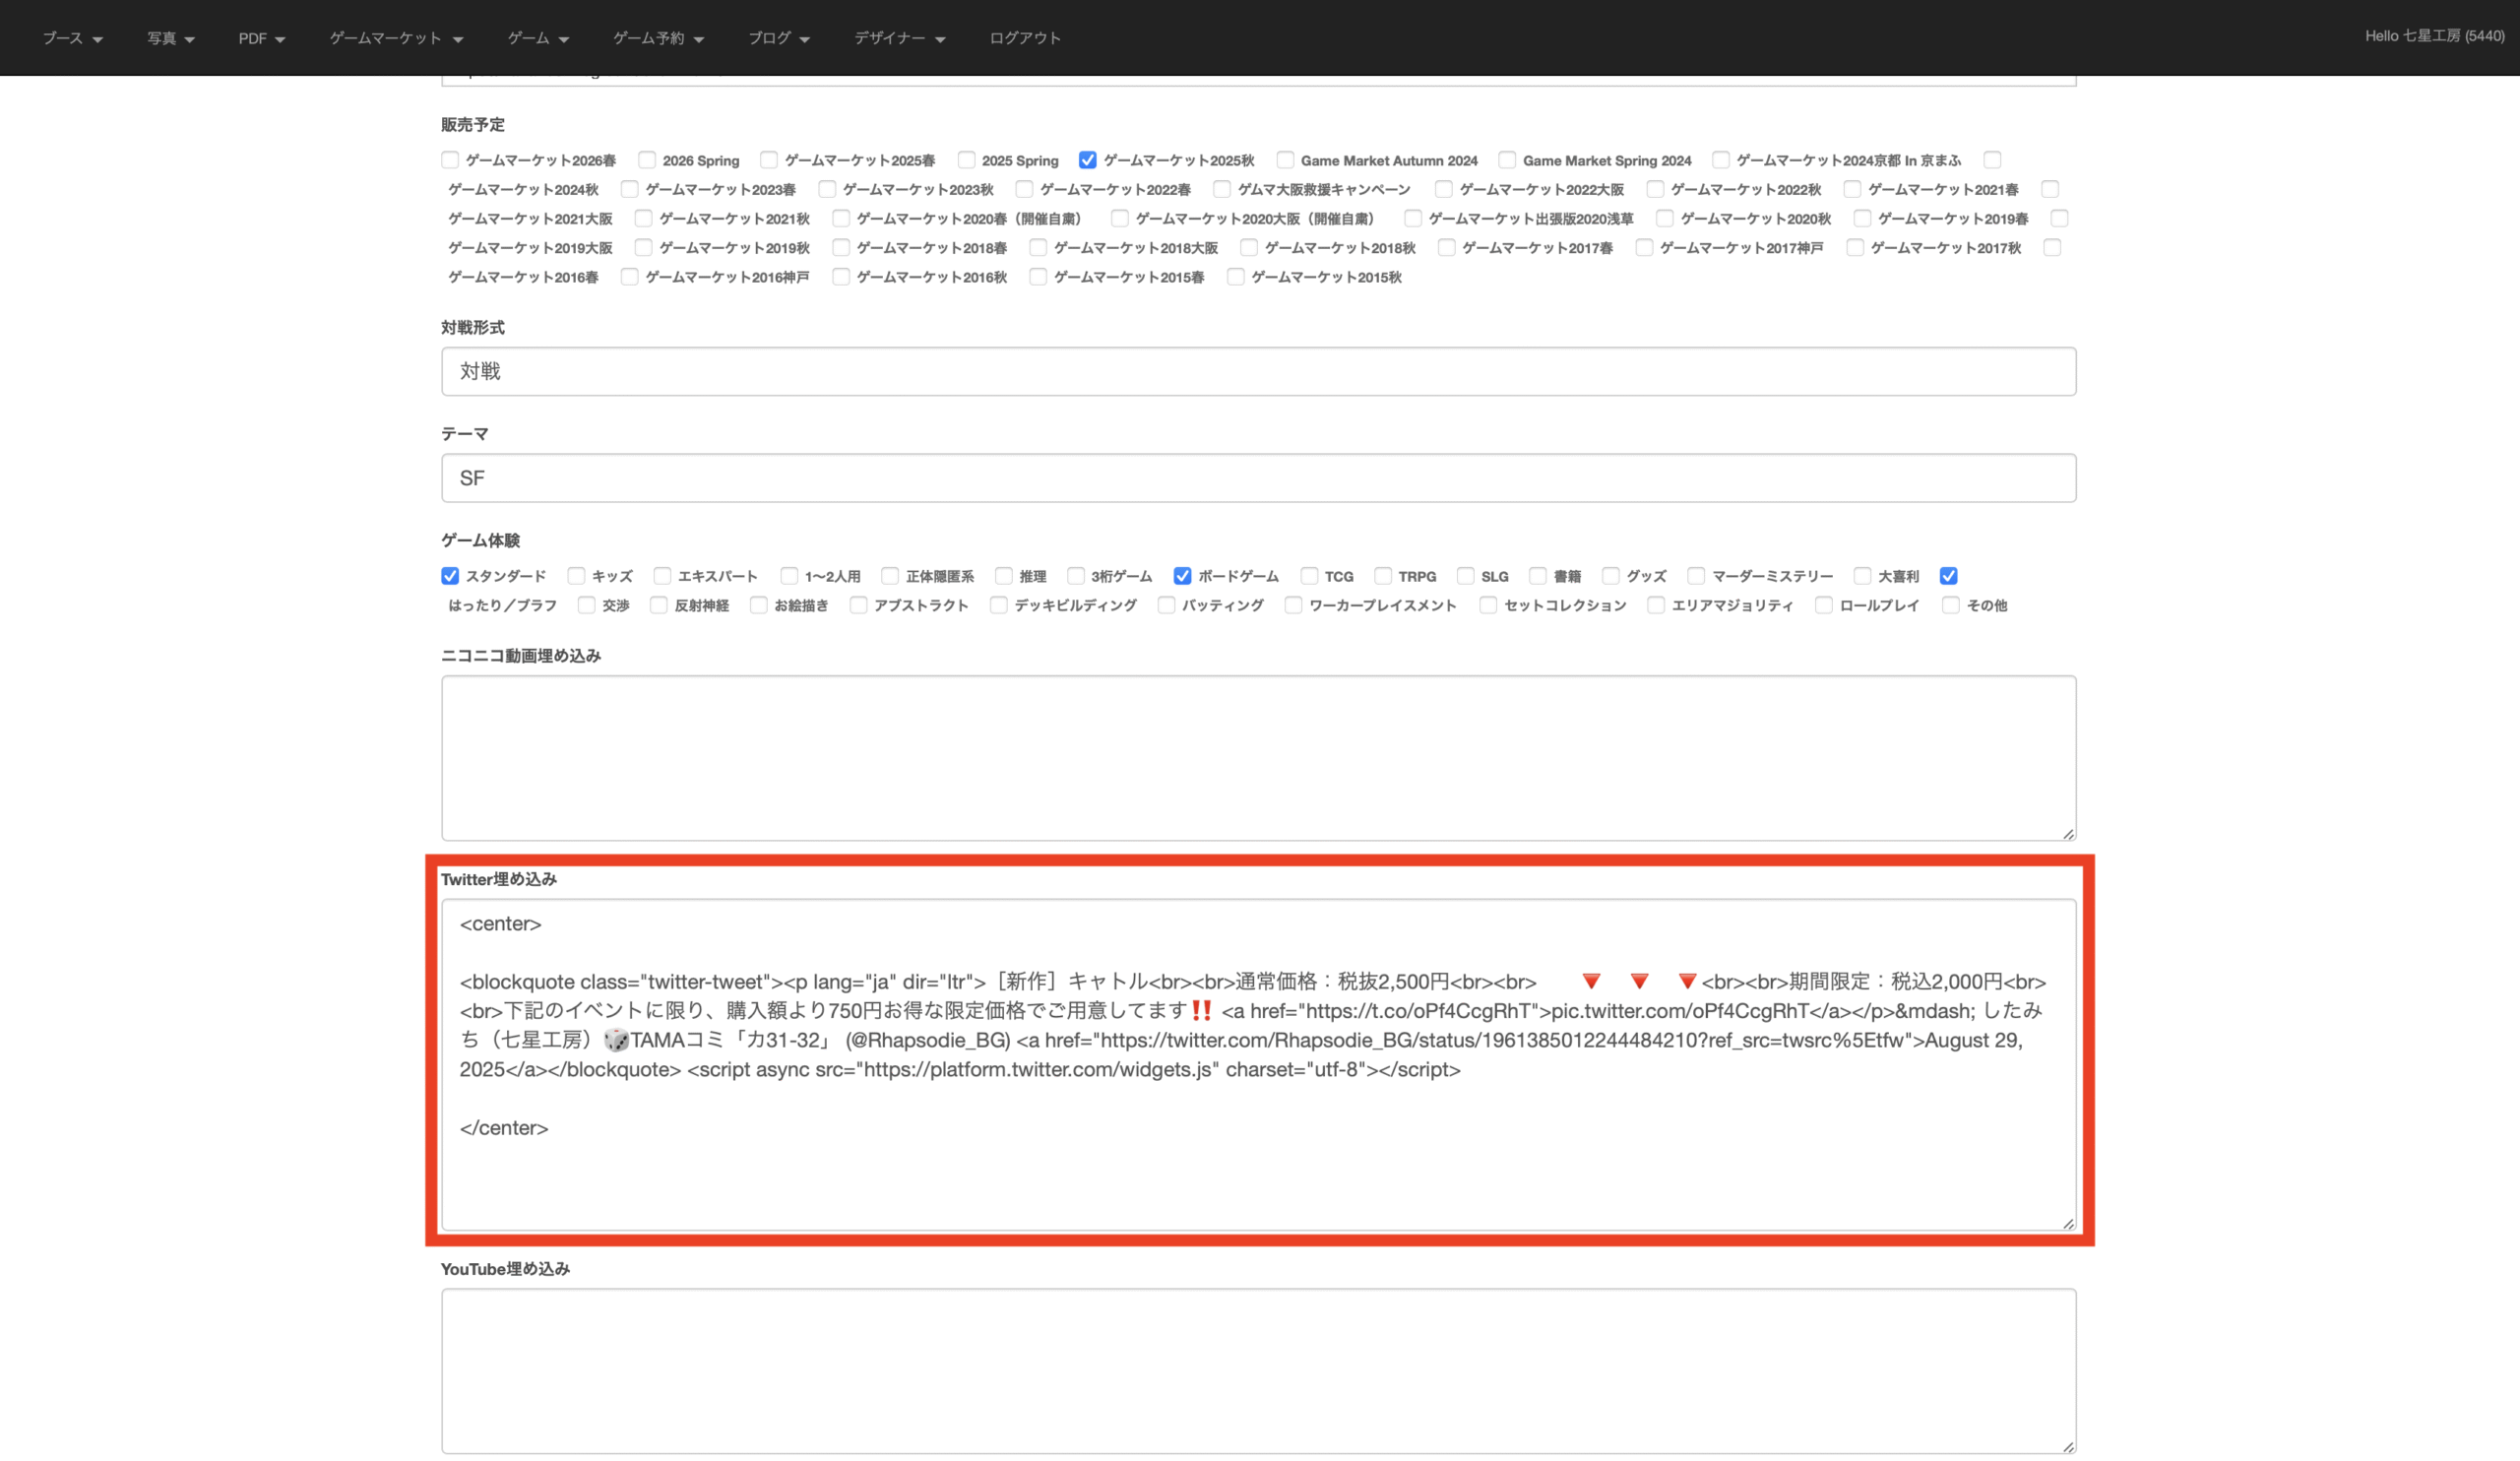Screen dimensions: 2520x1461
Task: Enable the マーダーミステリー checkbox
Action: pyautogui.click(x=1696, y=576)
